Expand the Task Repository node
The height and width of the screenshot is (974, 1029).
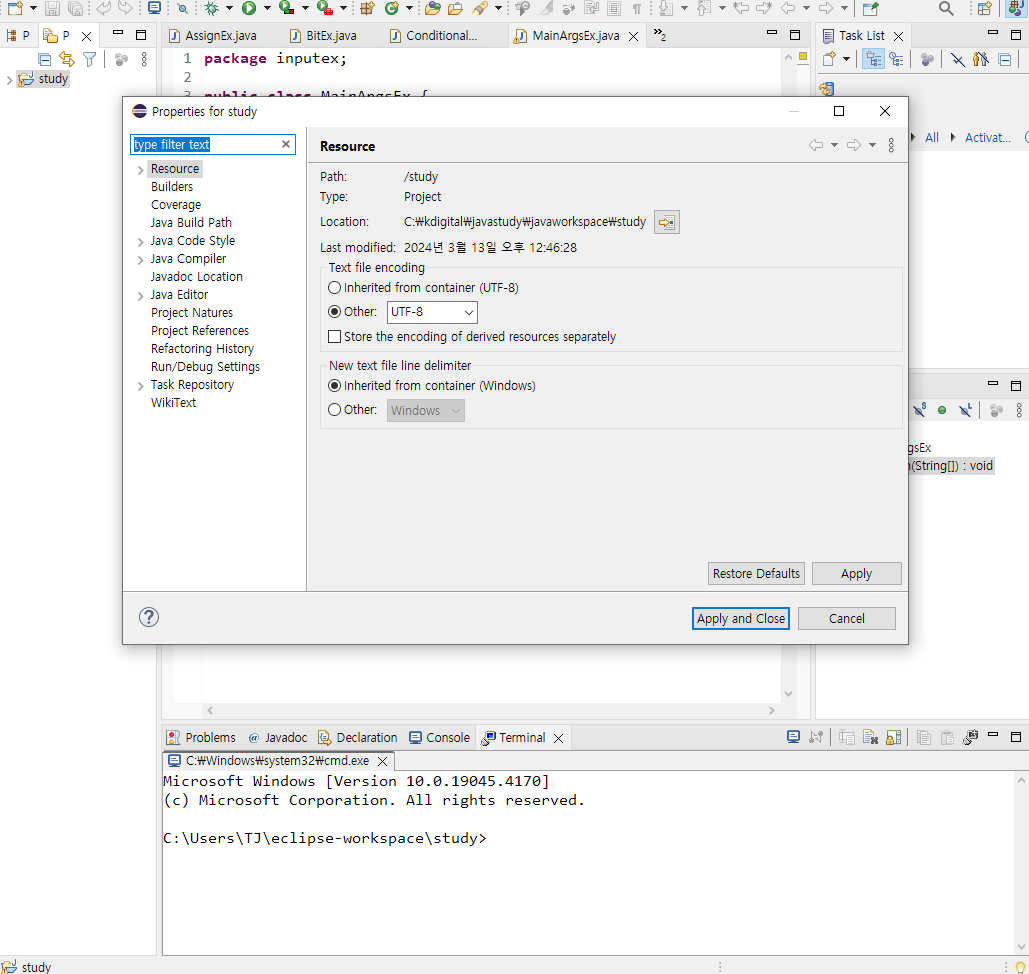coord(140,386)
